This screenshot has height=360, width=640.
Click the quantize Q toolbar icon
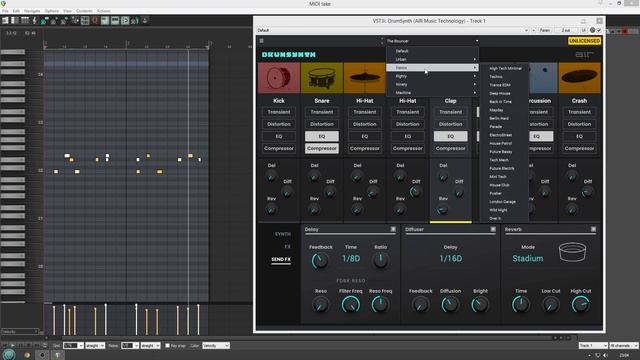point(95,20)
